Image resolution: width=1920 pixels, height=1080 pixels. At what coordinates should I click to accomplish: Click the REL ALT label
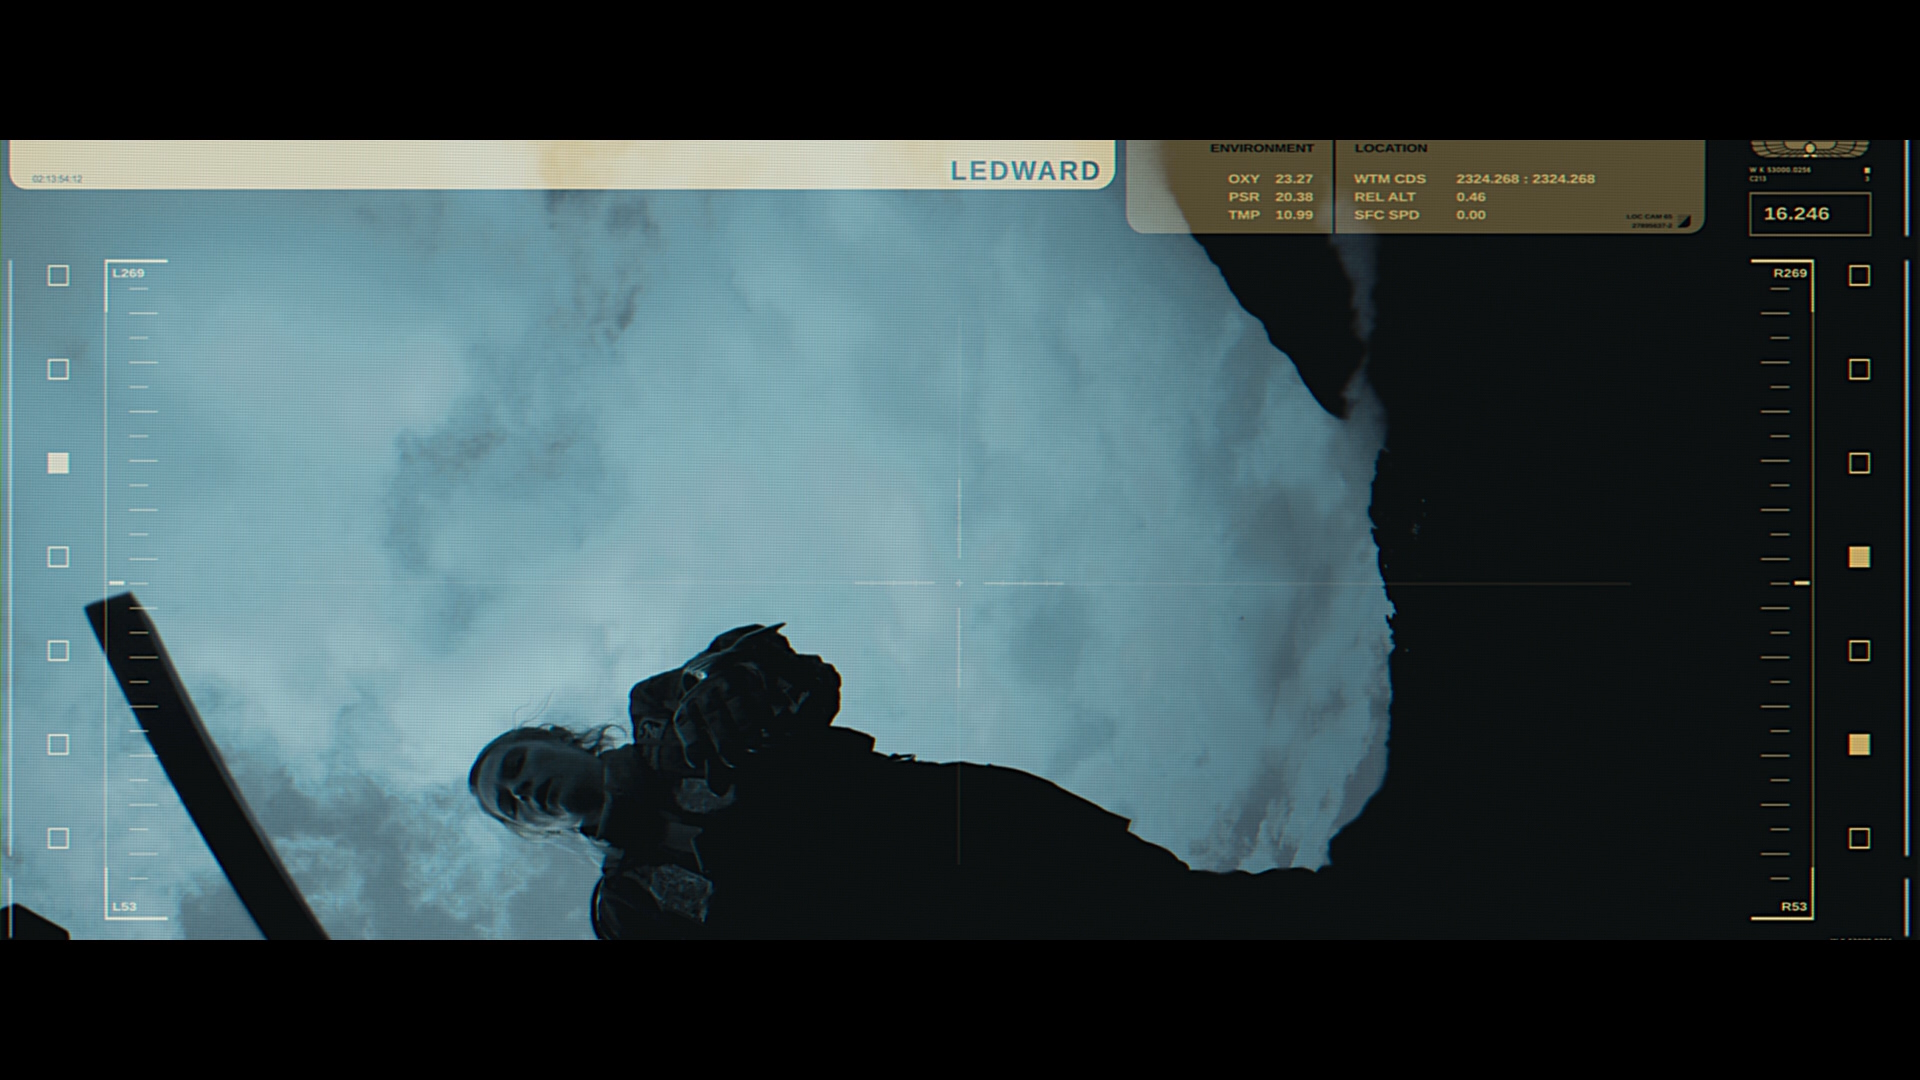pyautogui.click(x=1385, y=197)
